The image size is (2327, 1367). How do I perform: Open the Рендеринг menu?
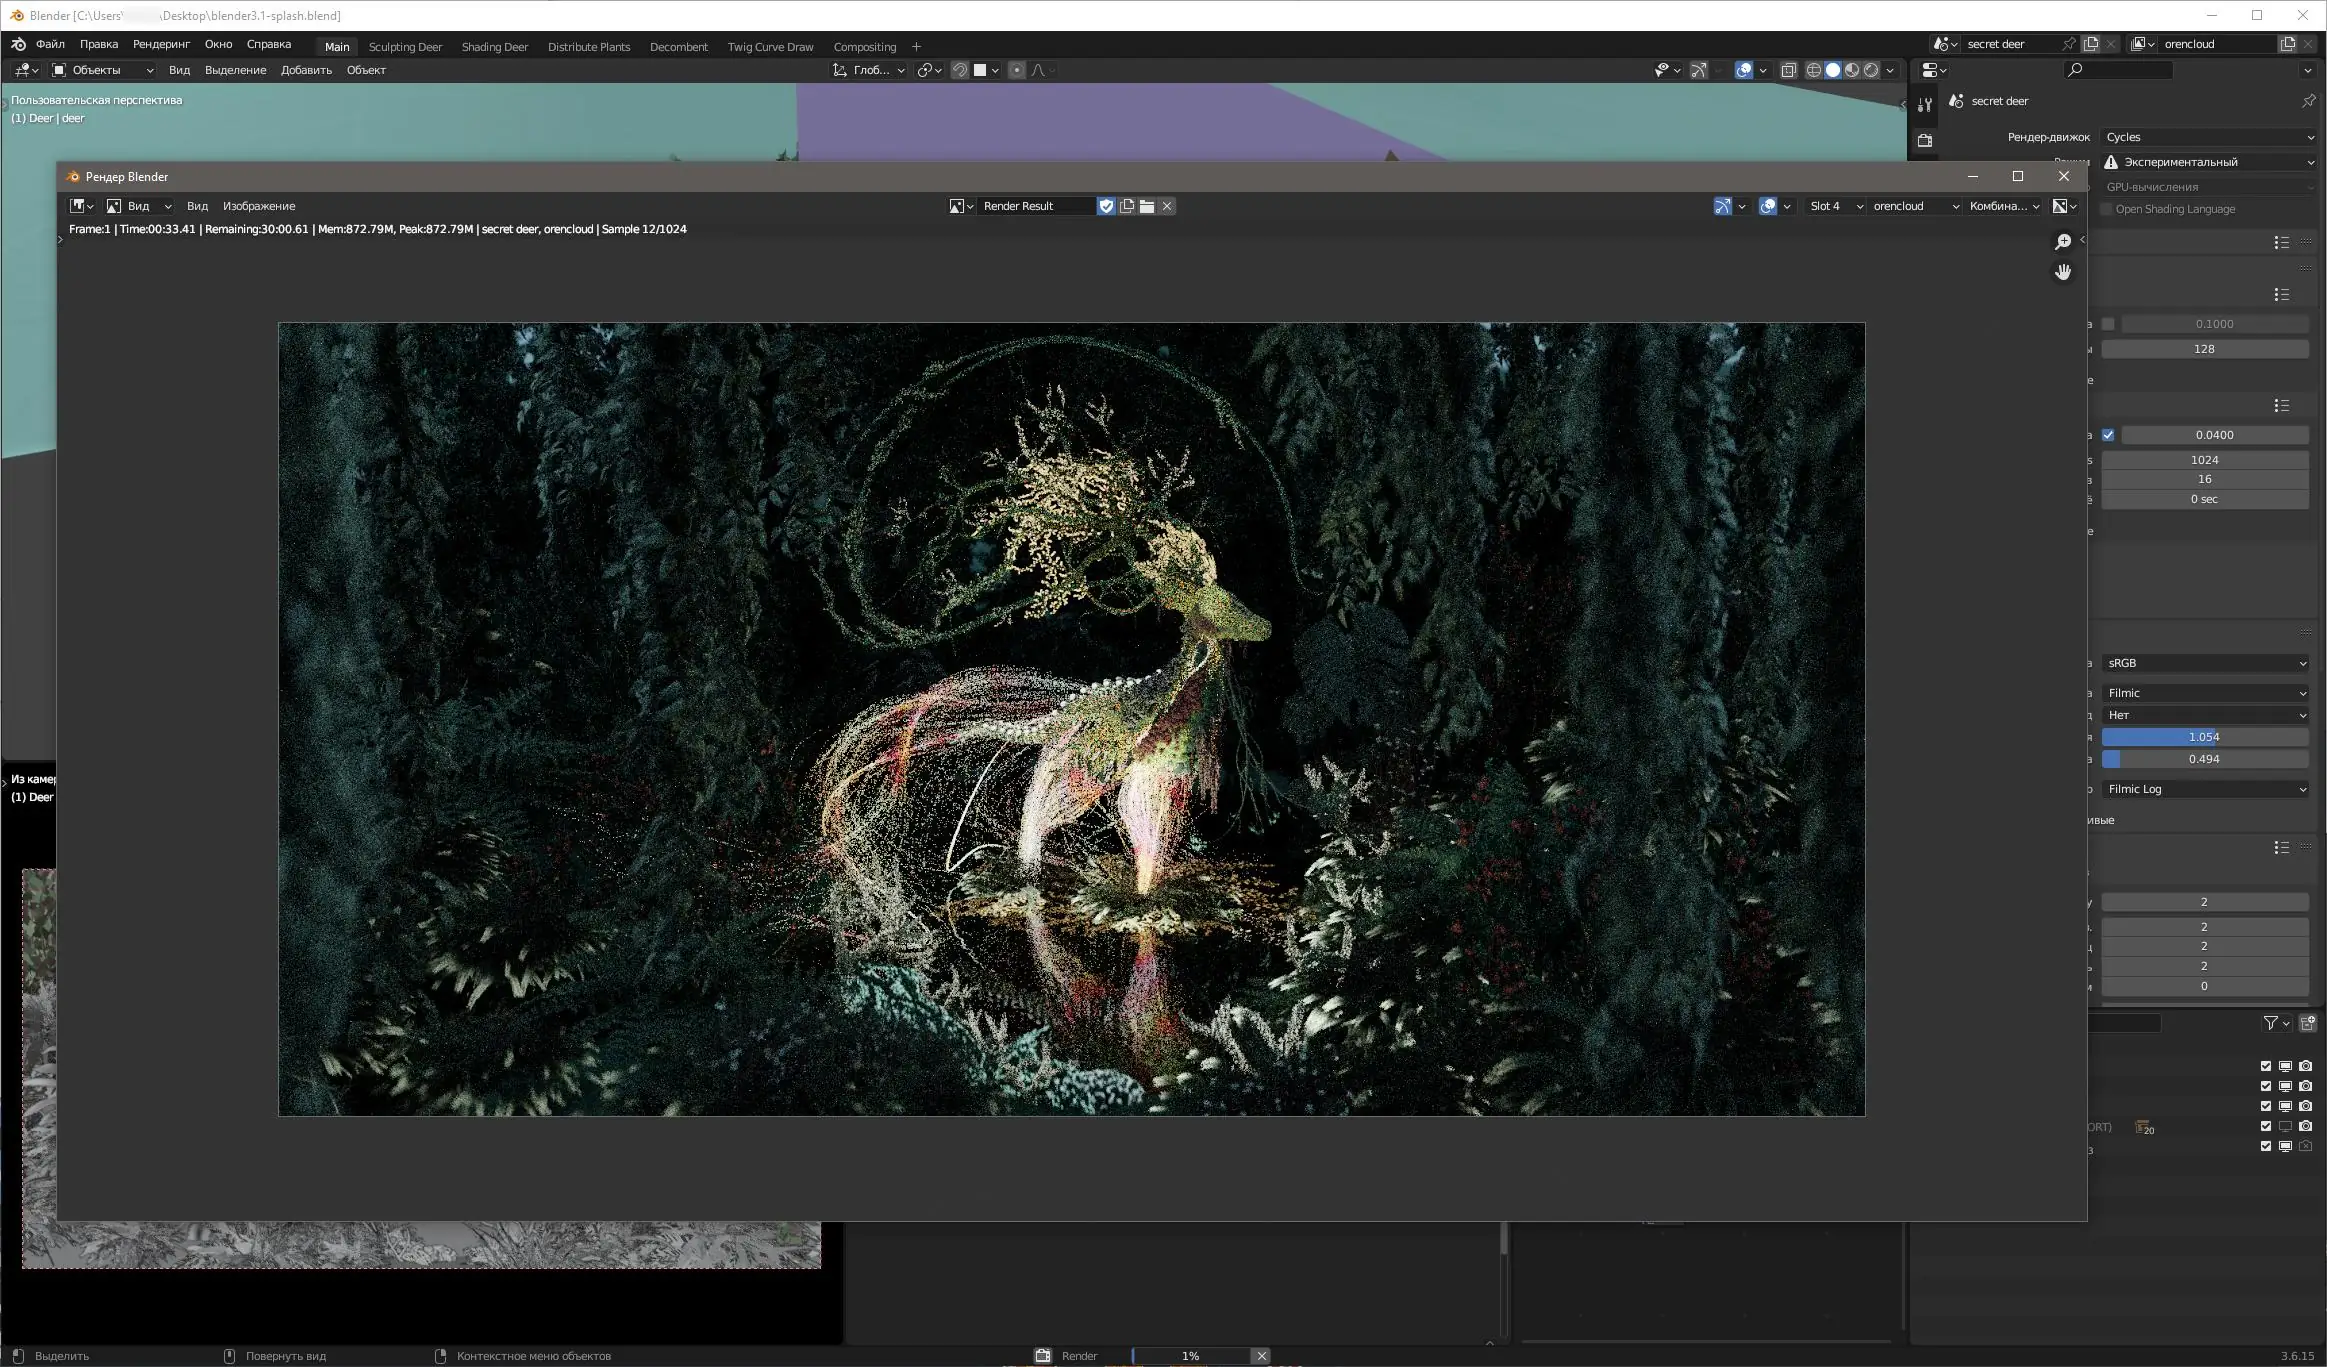pyautogui.click(x=161, y=44)
